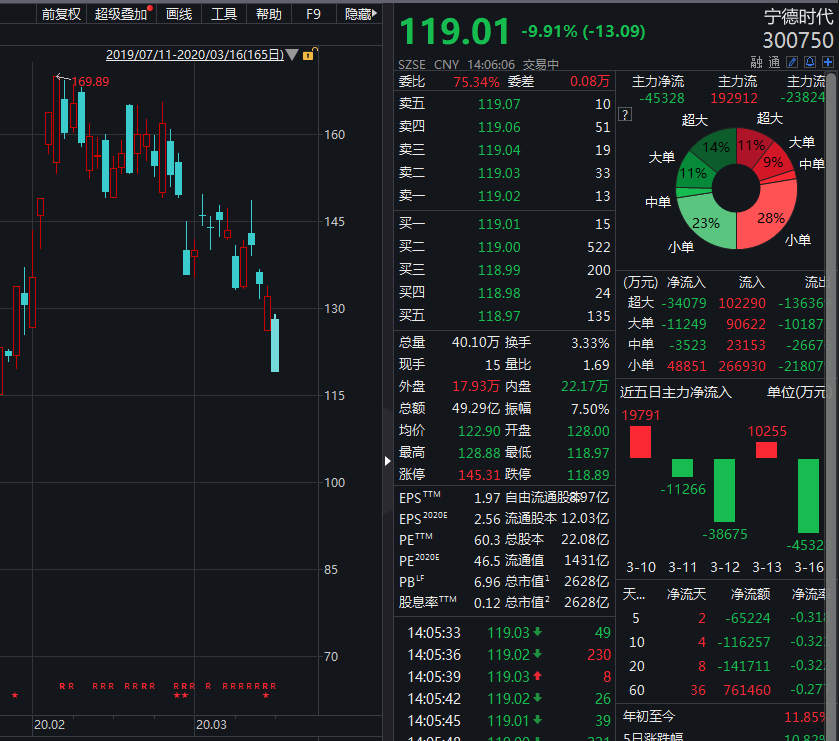The width and height of the screenshot is (839, 741).
Task: Collapse side panel with the white arrow
Action: [x=388, y=460]
